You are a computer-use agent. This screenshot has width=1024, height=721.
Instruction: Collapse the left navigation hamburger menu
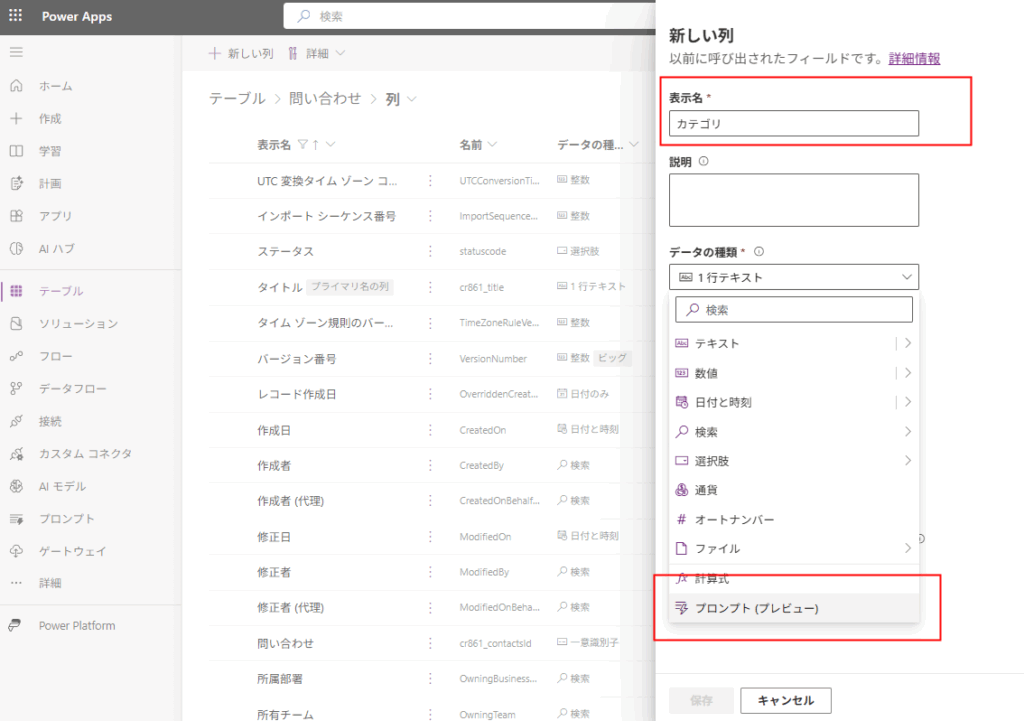click(16, 52)
